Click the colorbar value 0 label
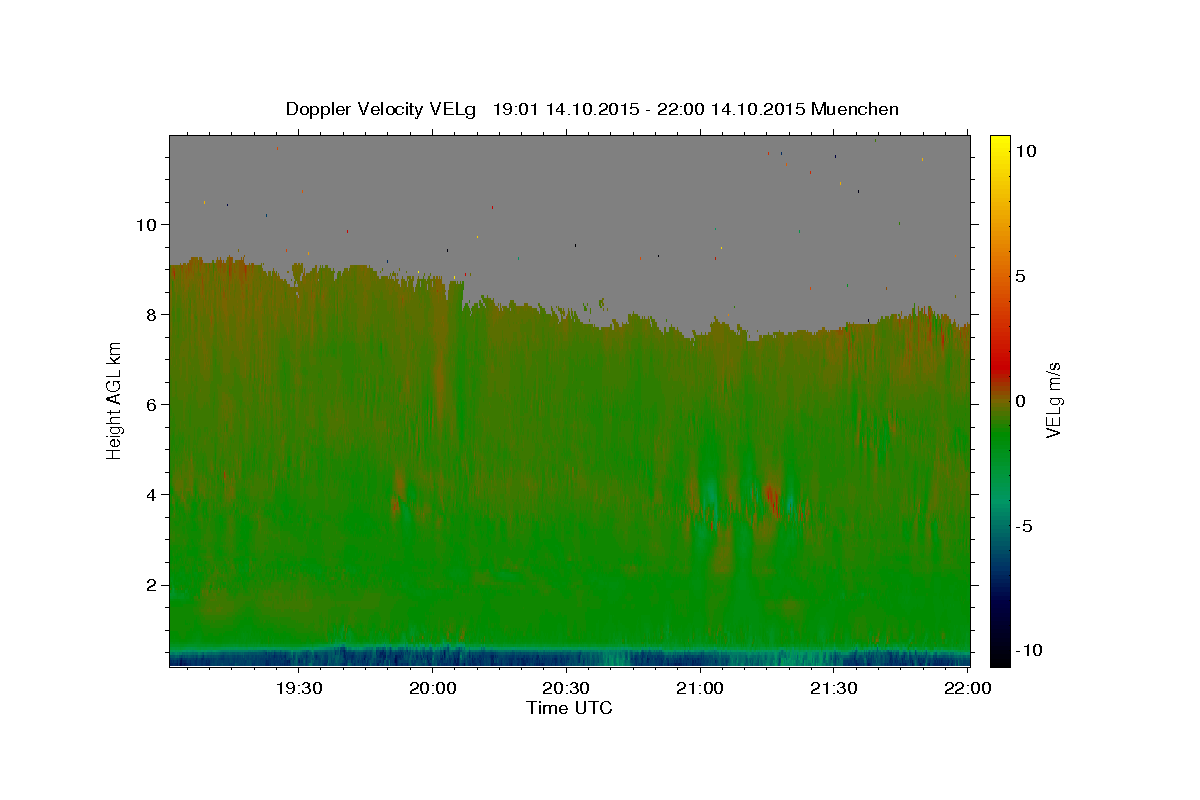 click(x=1020, y=401)
